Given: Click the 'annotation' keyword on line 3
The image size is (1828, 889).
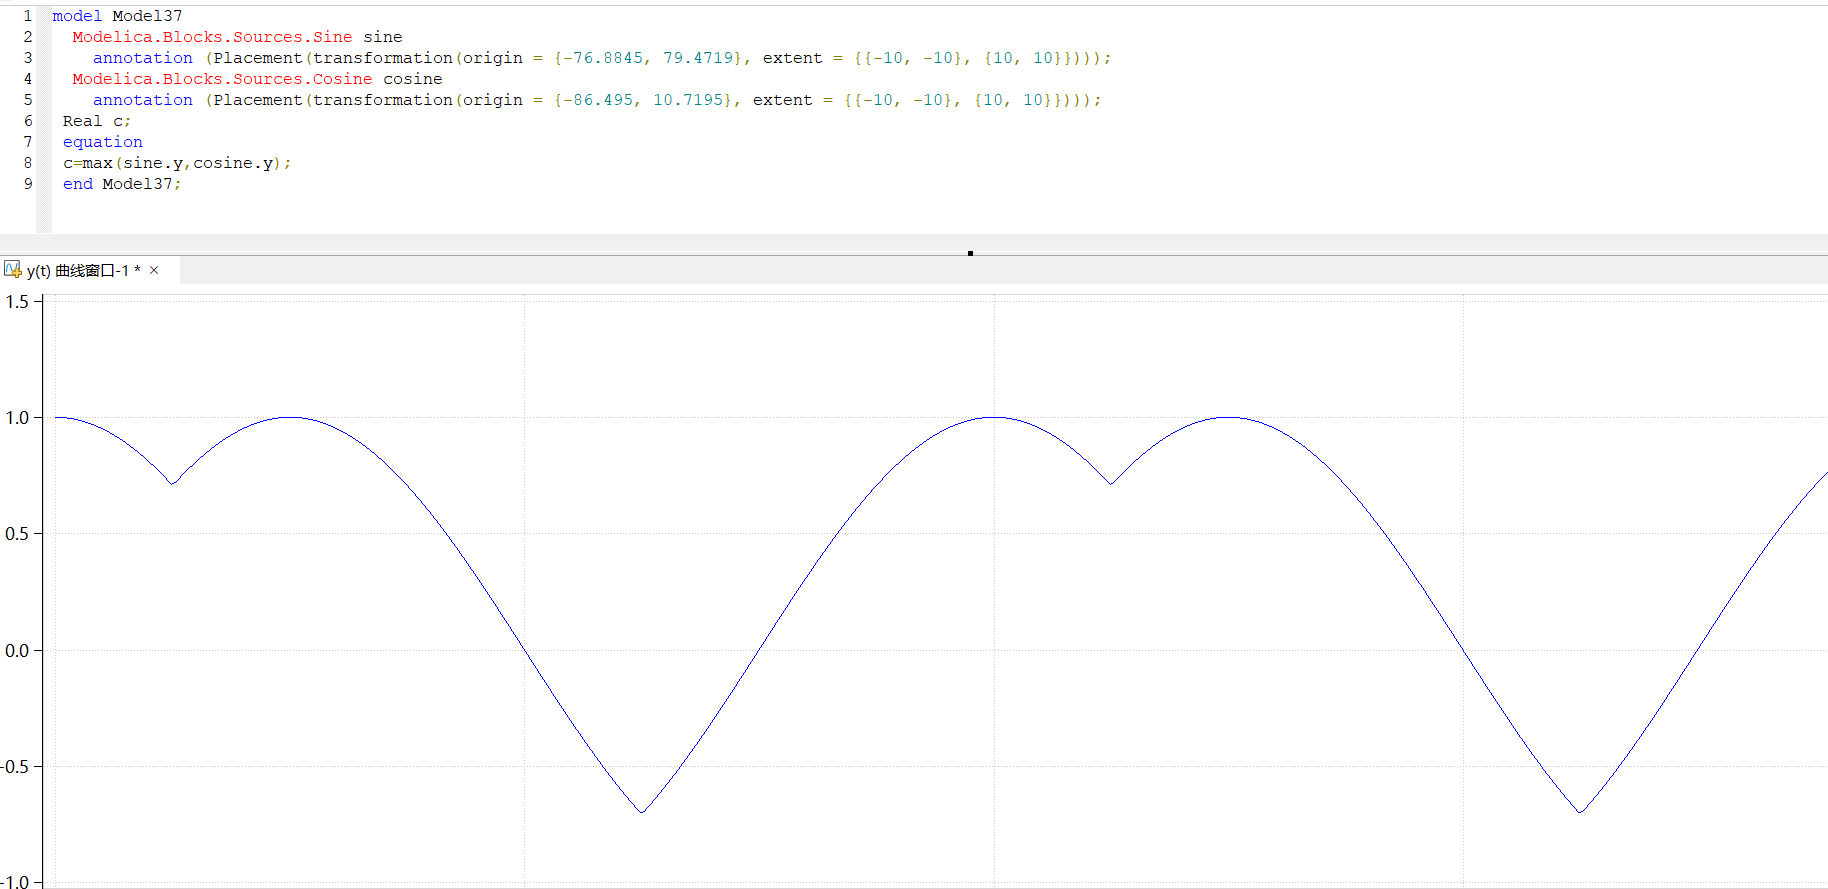Looking at the screenshot, I should click(143, 58).
